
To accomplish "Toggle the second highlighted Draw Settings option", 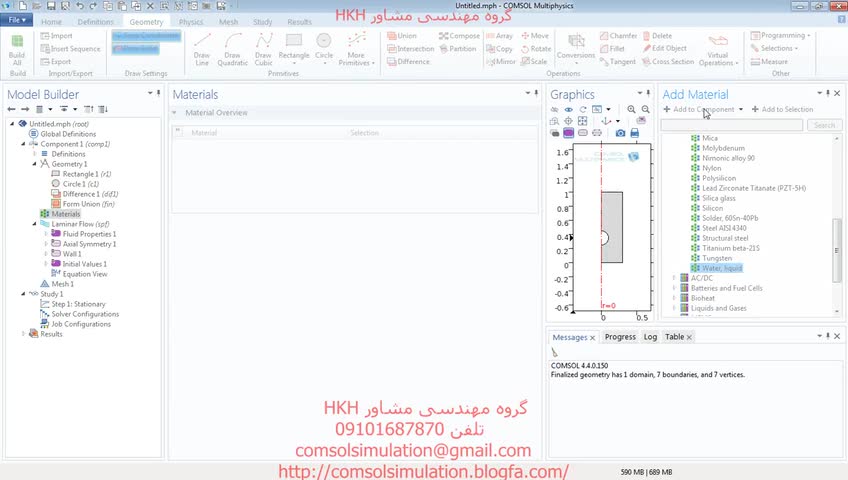I will [135, 49].
